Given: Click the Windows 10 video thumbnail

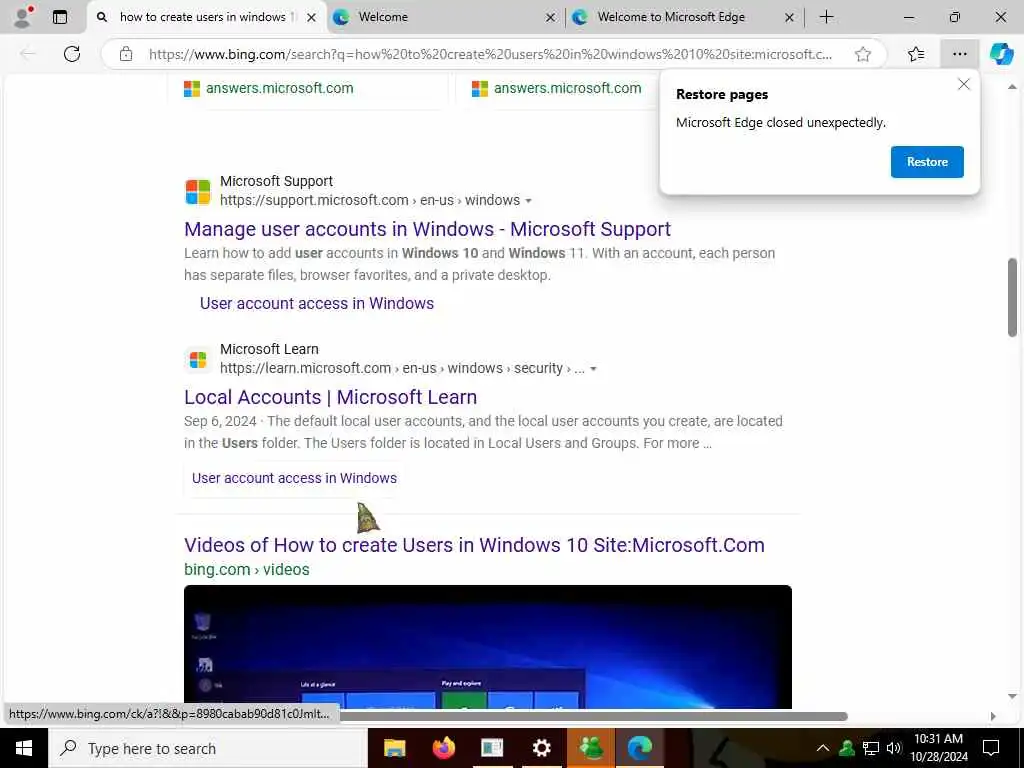Looking at the screenshot, I should pos(488,647).
